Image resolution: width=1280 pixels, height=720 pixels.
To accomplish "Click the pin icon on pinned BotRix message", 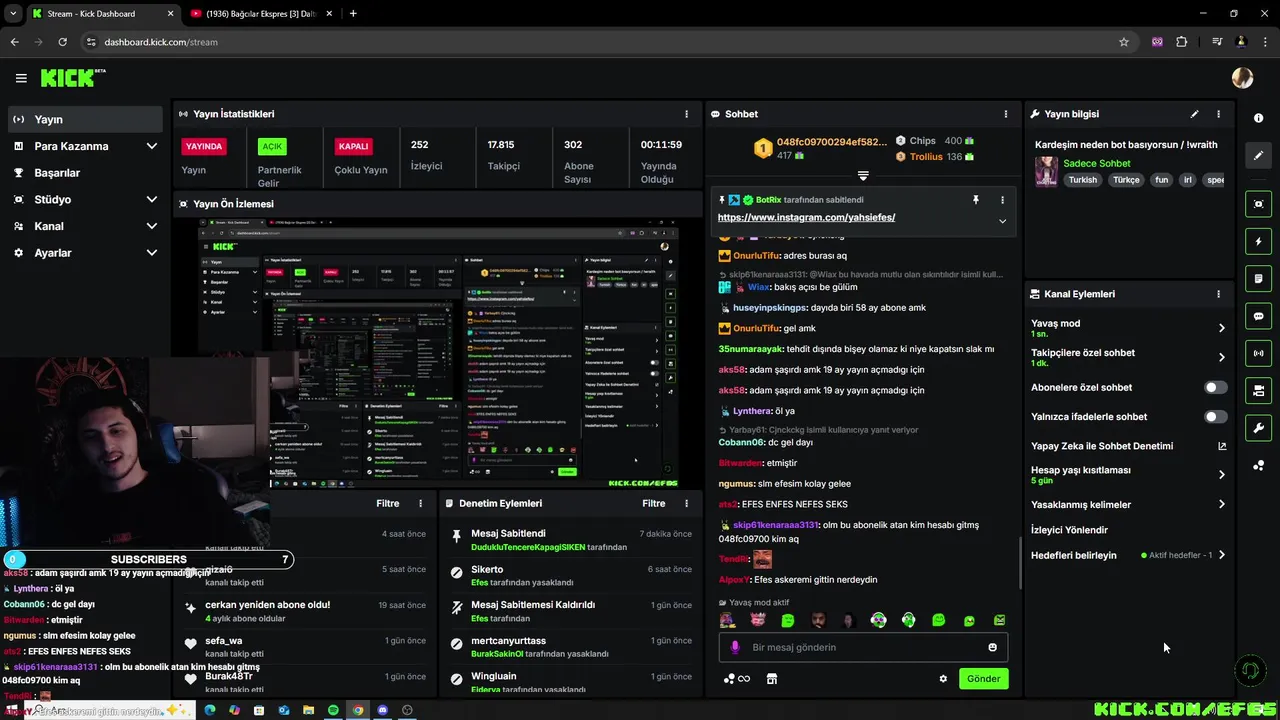I will coord(976,200).
